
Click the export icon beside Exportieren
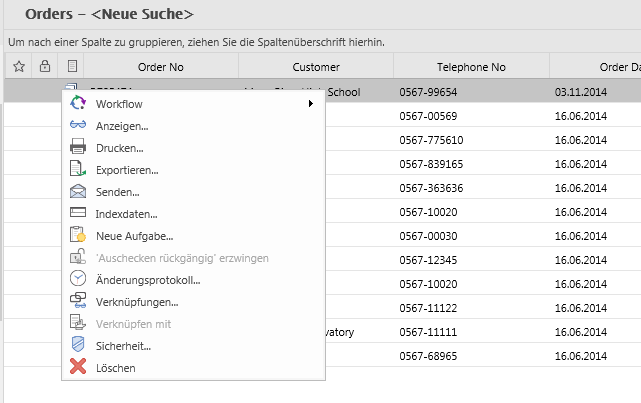tap(78, 170)
